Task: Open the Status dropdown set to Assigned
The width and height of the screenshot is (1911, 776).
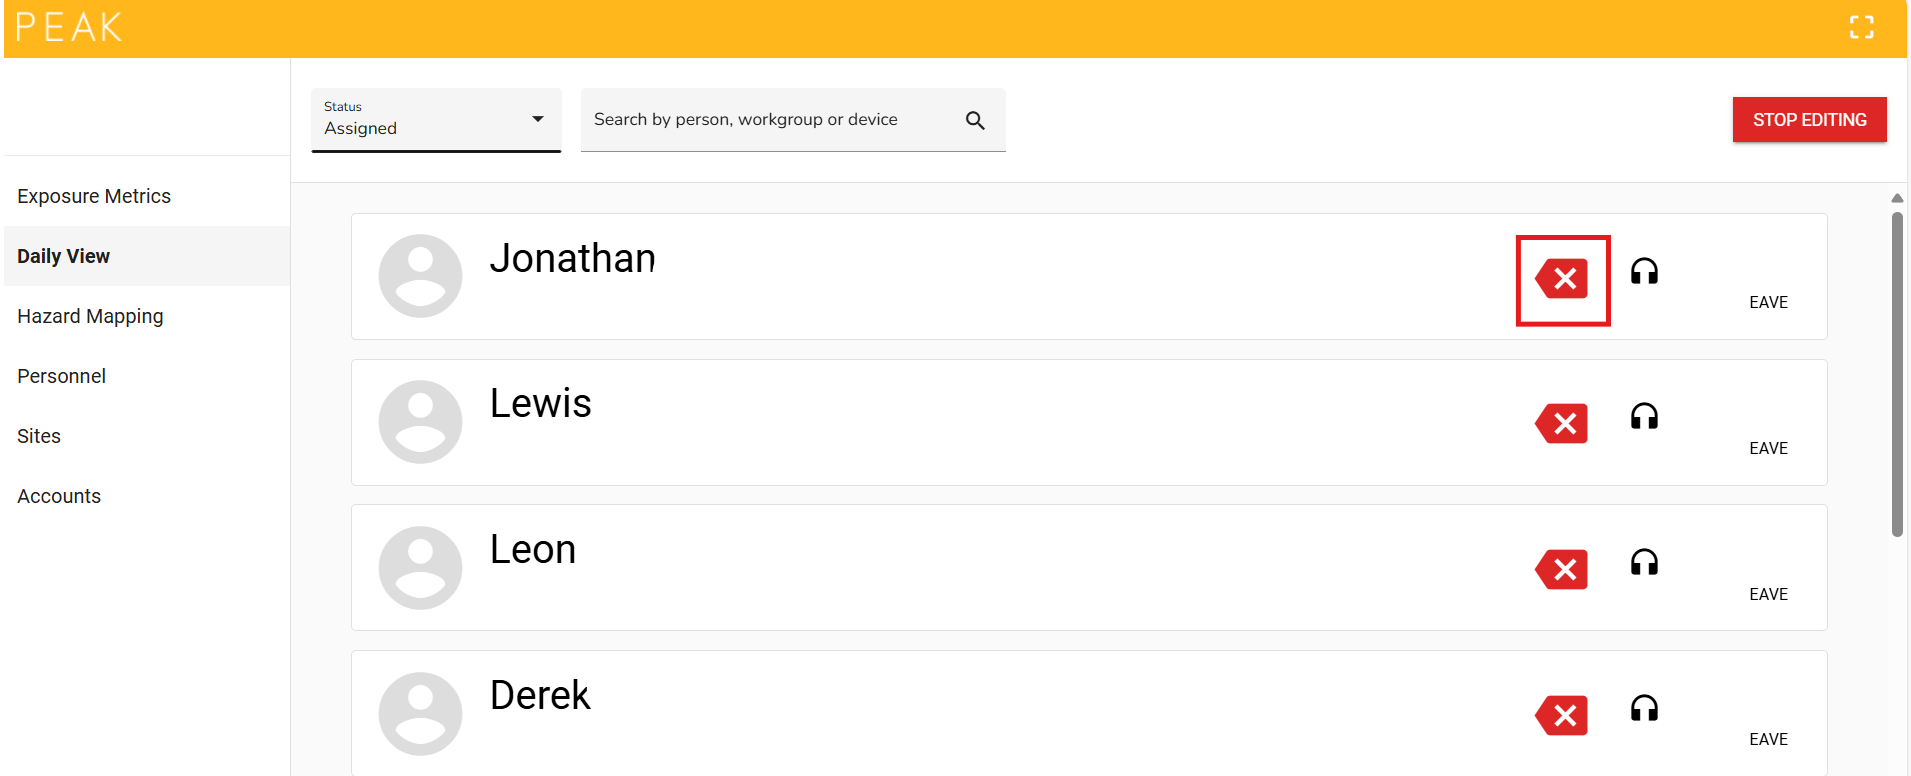Action: tap(436, 120)
